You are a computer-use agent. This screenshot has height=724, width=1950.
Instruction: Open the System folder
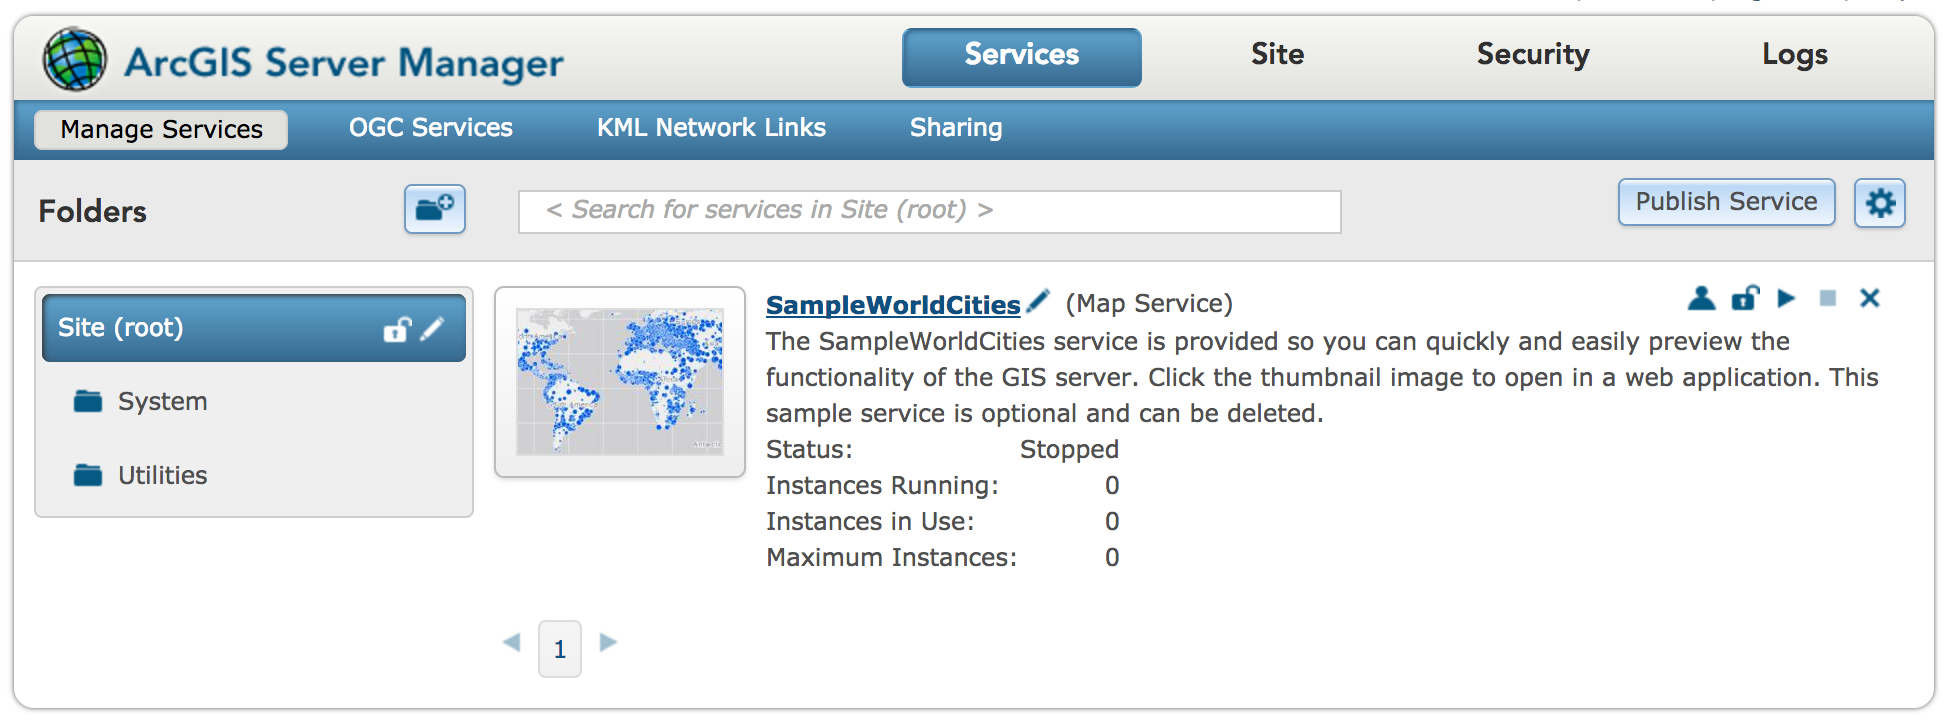point(161,401)
